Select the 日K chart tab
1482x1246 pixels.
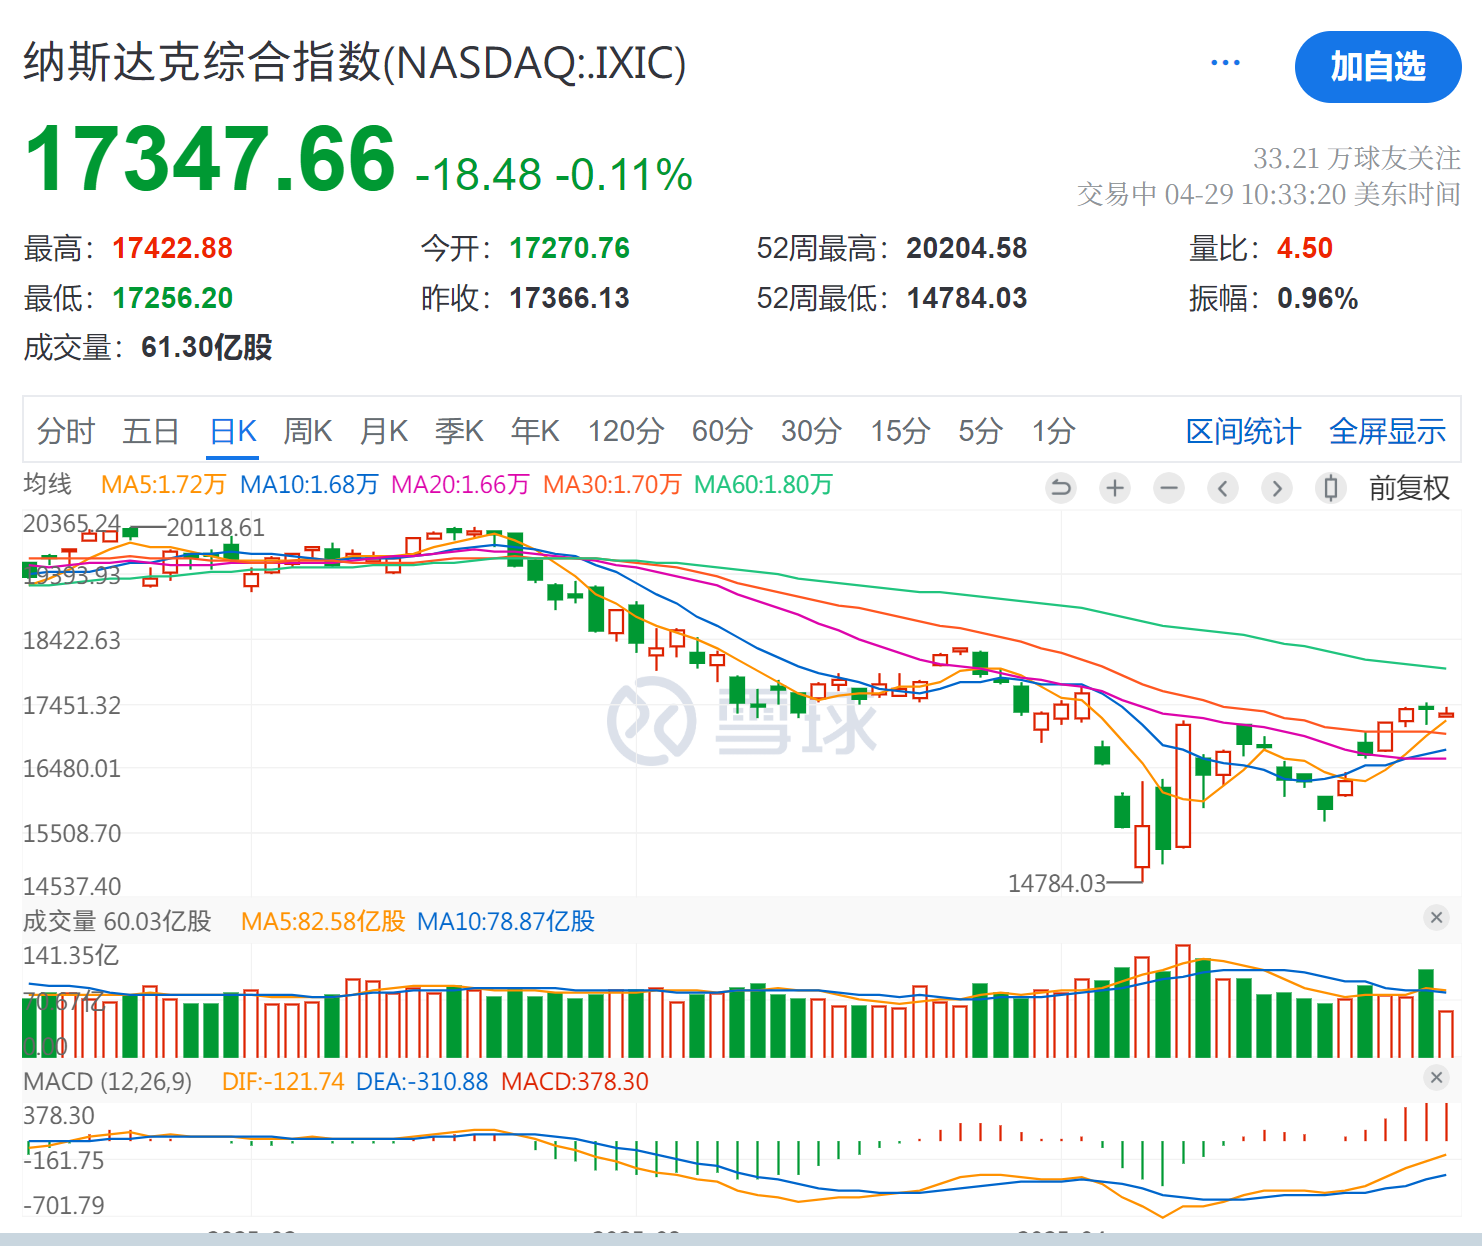(233, 431)
